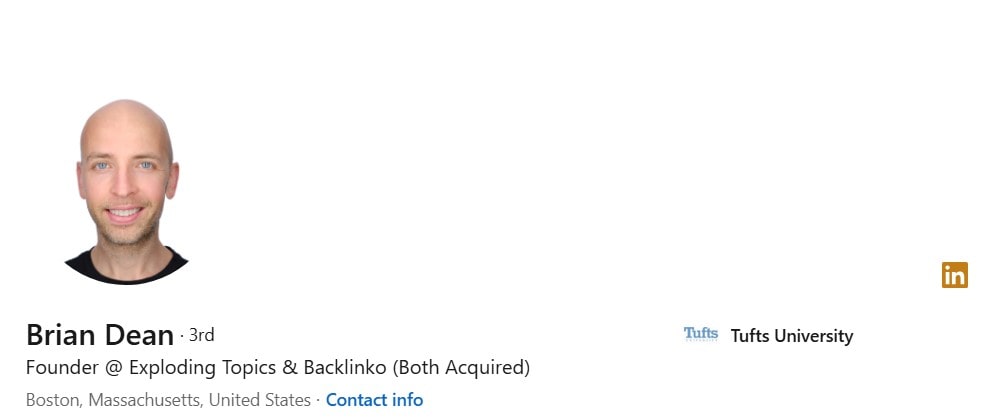Click United States in the location line
Screen dimensions: 1000x420
coord(260,400)
